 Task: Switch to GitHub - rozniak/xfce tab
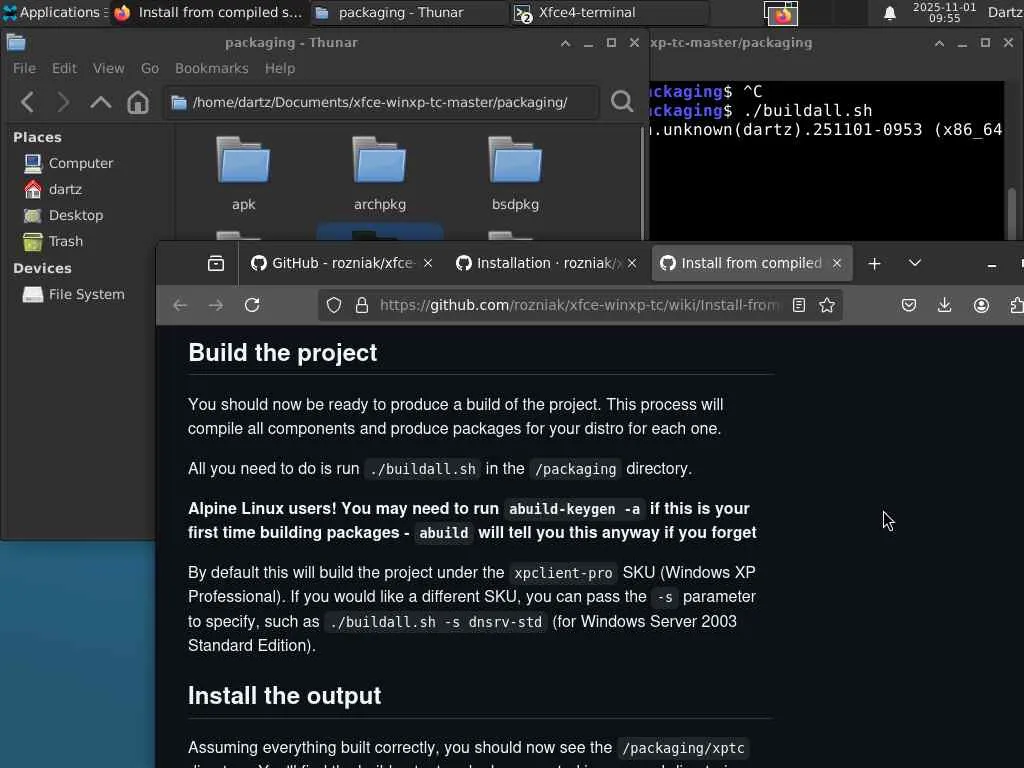point(342,263)
